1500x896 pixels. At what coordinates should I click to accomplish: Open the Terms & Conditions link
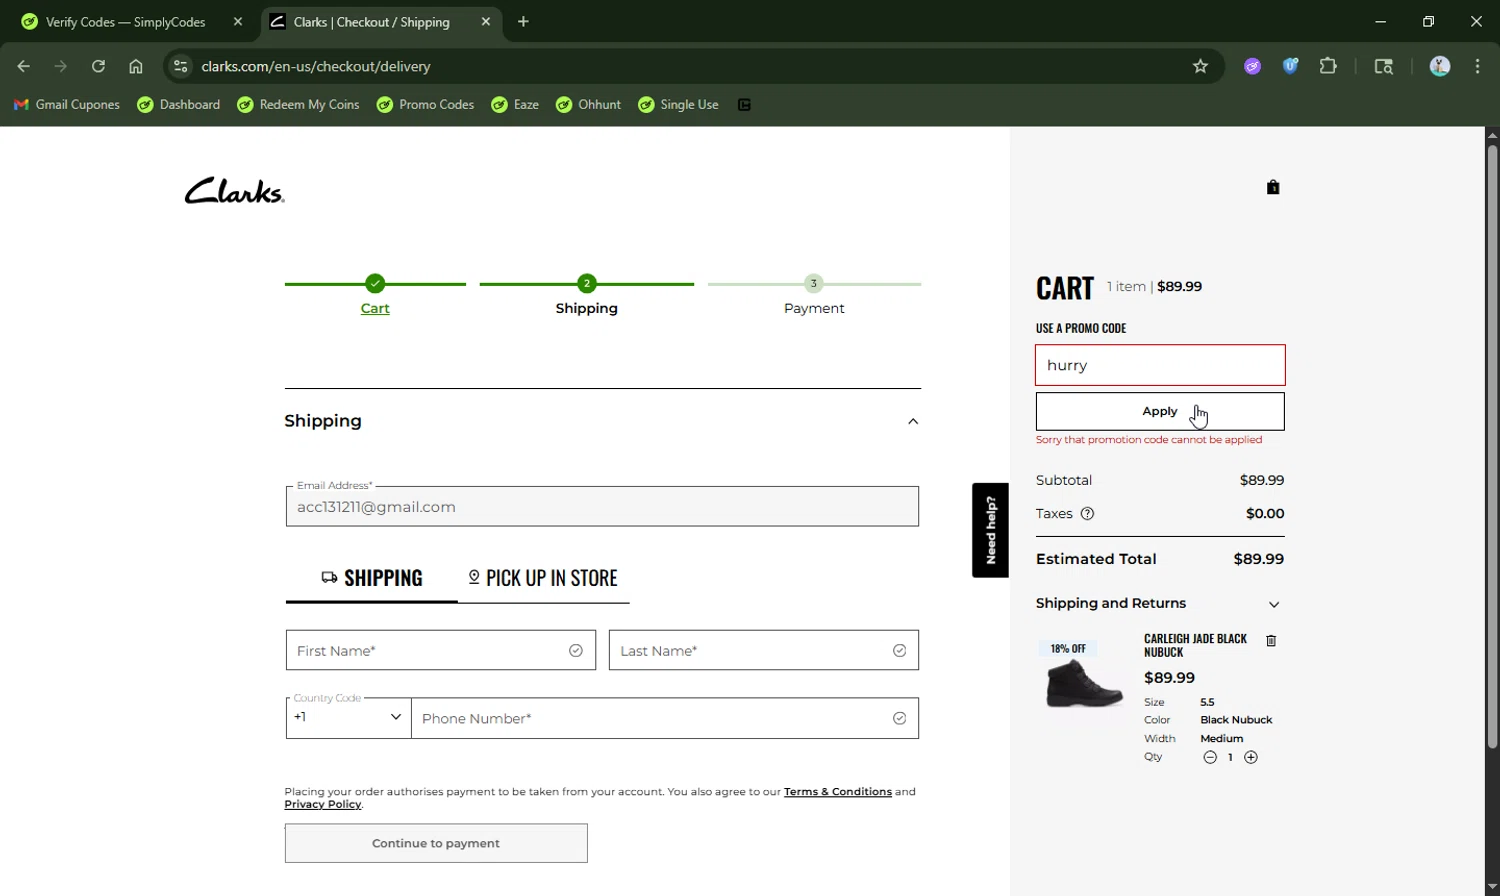click(838, 791)
